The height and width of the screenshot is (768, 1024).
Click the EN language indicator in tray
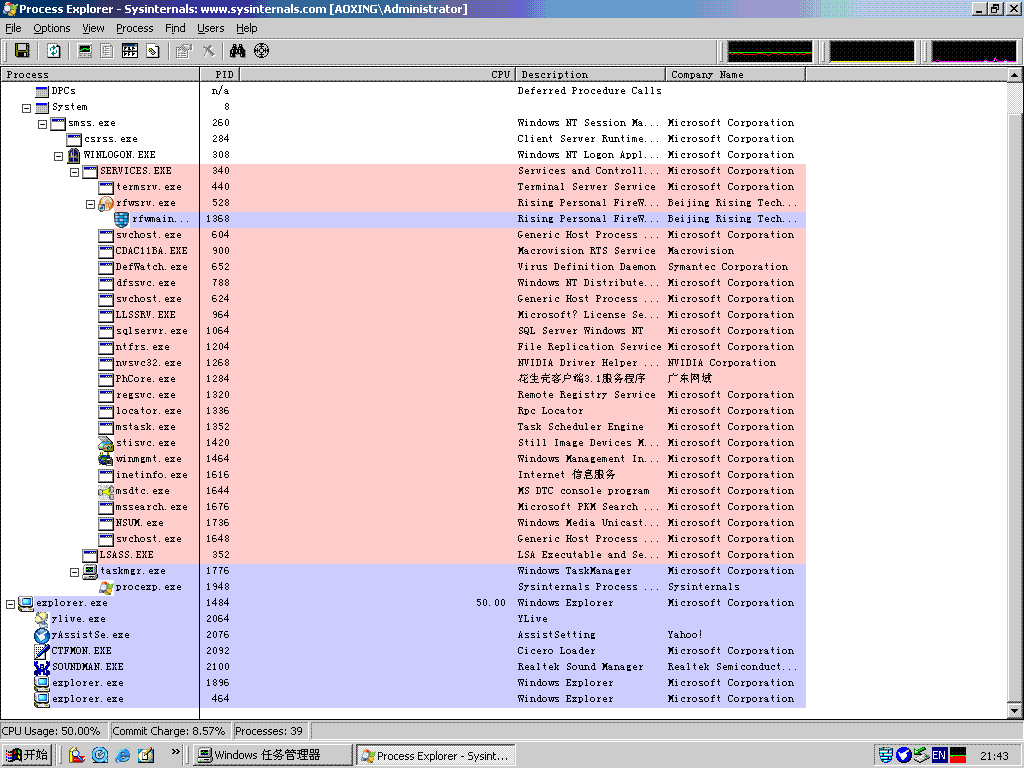pos(939,755)
